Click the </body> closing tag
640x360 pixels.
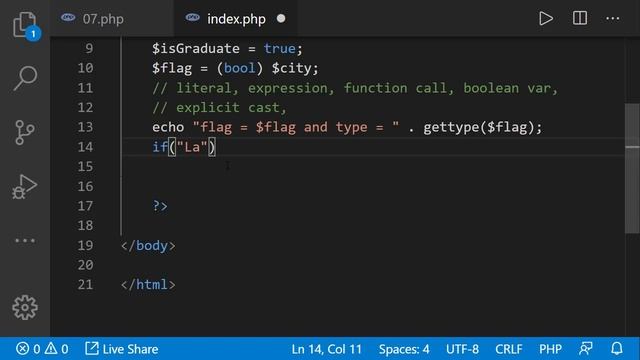click(148, 246)
